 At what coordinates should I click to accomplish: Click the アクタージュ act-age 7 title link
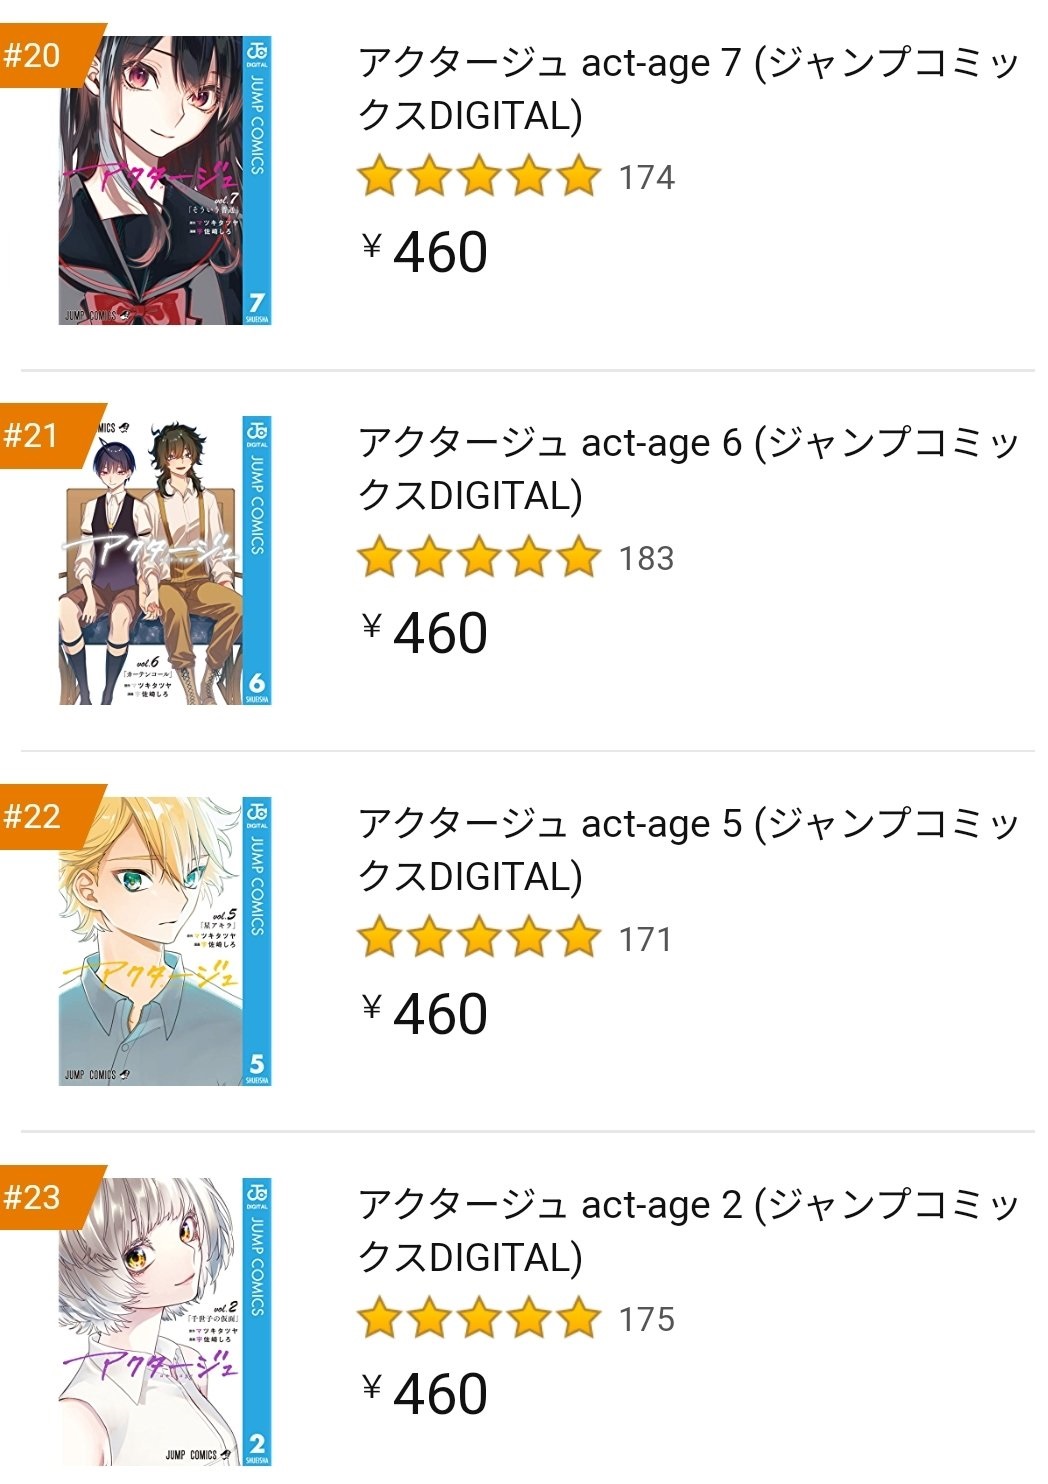point(687,89)
